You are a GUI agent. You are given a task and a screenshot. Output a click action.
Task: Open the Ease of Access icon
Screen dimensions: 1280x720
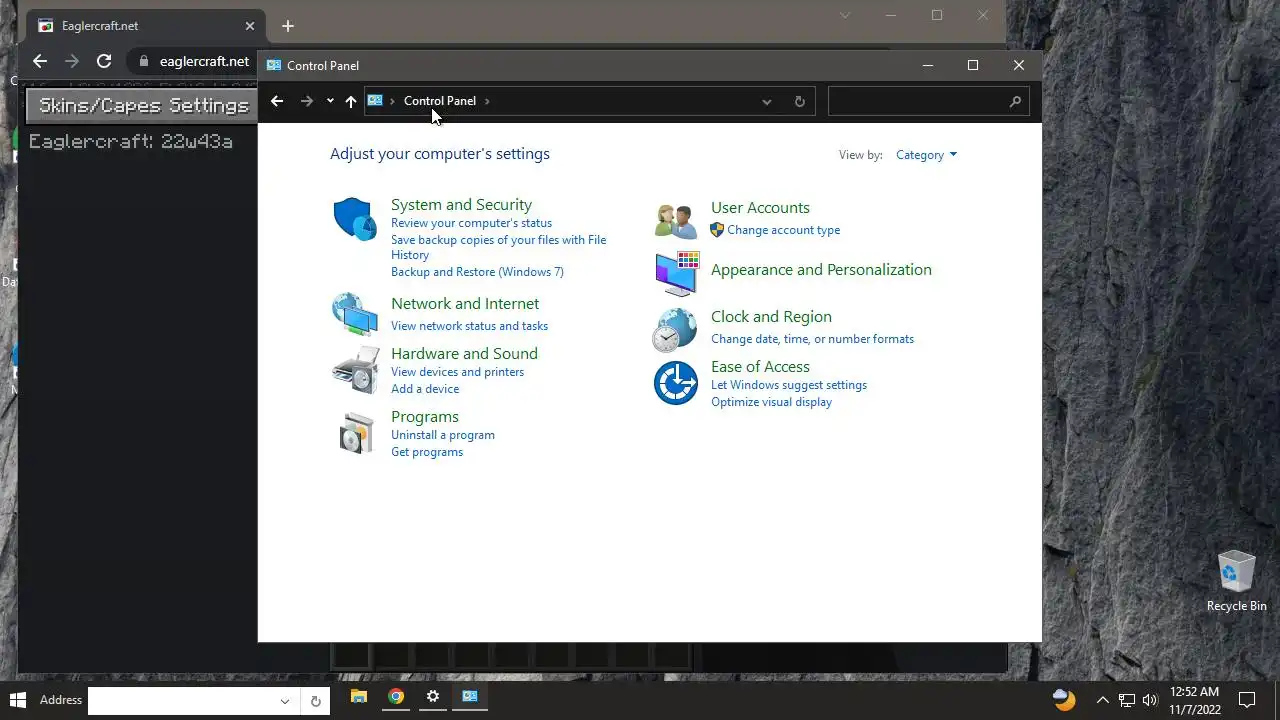(x=676, y=383)
